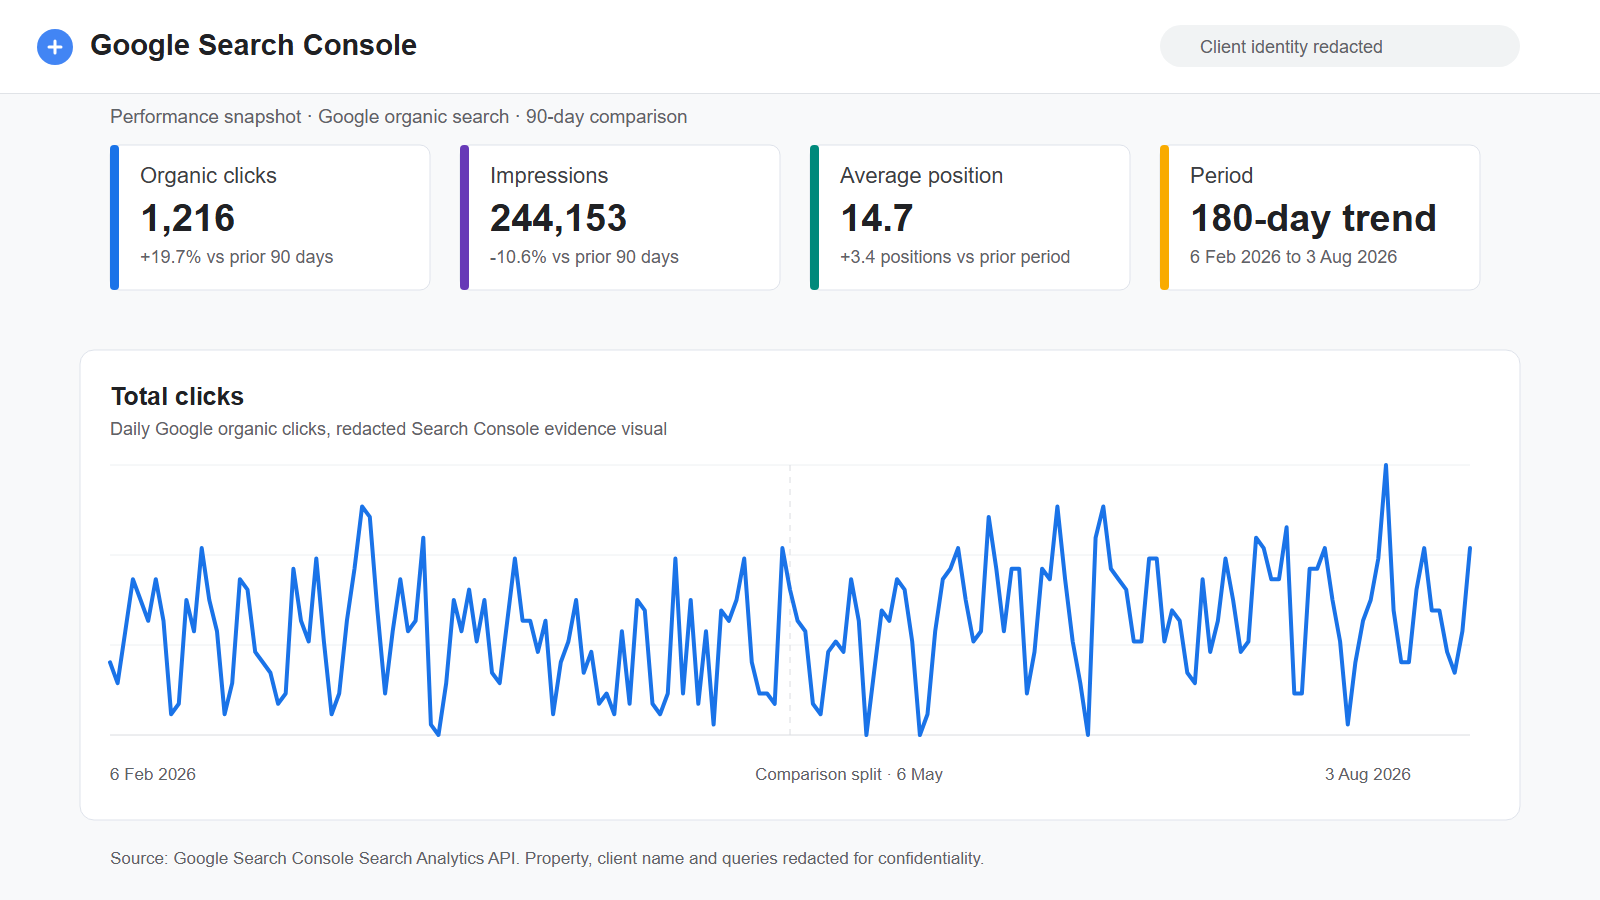Click the +19.7% vs prior 90 days text
This screenshot has height=900, width=1600.
(x=236, y=257)
